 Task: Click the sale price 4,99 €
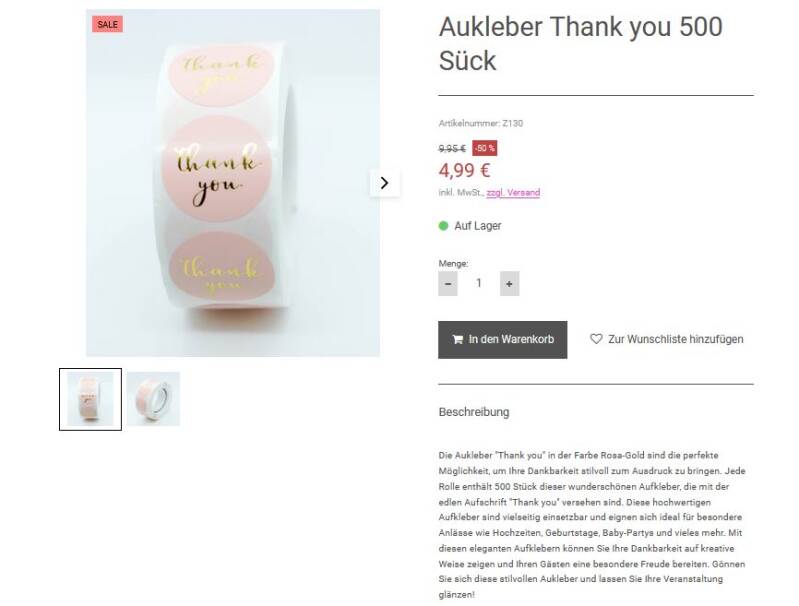(x=464, y=170)
